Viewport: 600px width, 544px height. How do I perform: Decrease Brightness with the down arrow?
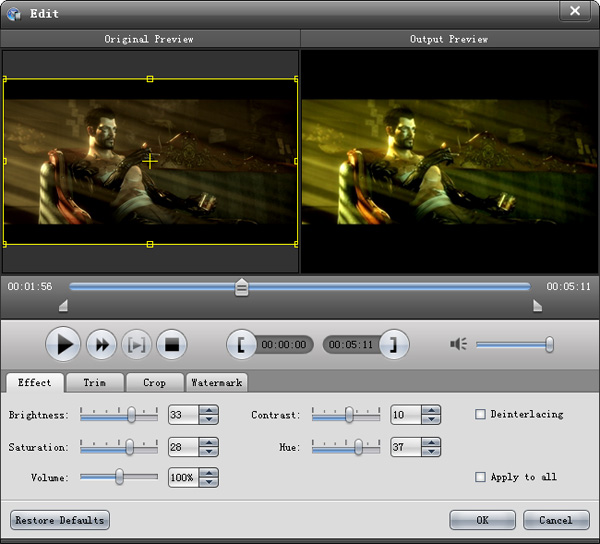tap(209, 419)
